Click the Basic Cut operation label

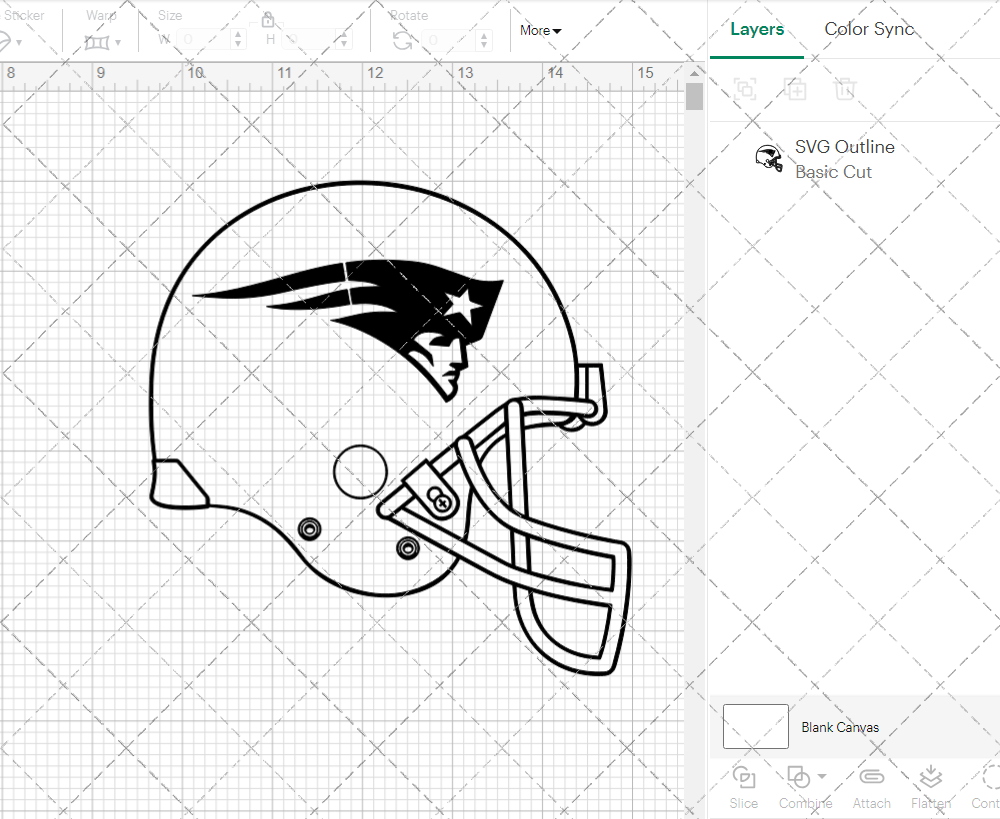(833, 172)
